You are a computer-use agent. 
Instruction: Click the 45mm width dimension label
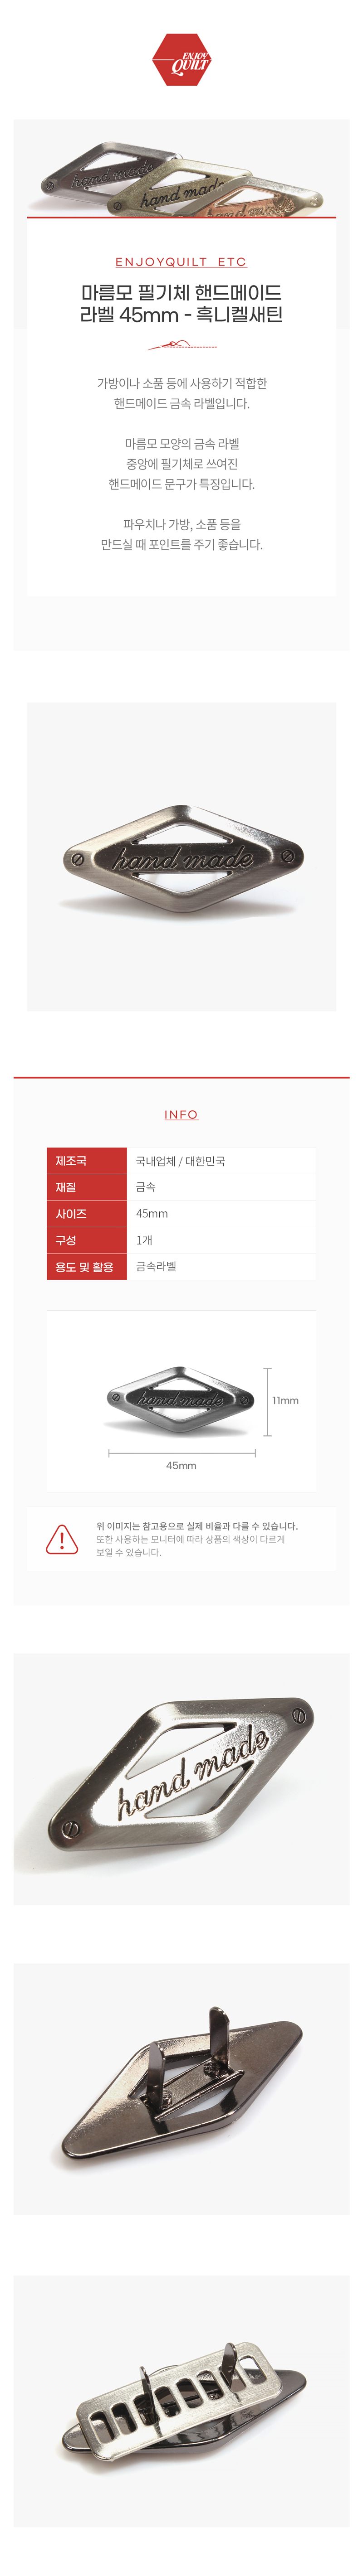click(x=181, y=1465)
